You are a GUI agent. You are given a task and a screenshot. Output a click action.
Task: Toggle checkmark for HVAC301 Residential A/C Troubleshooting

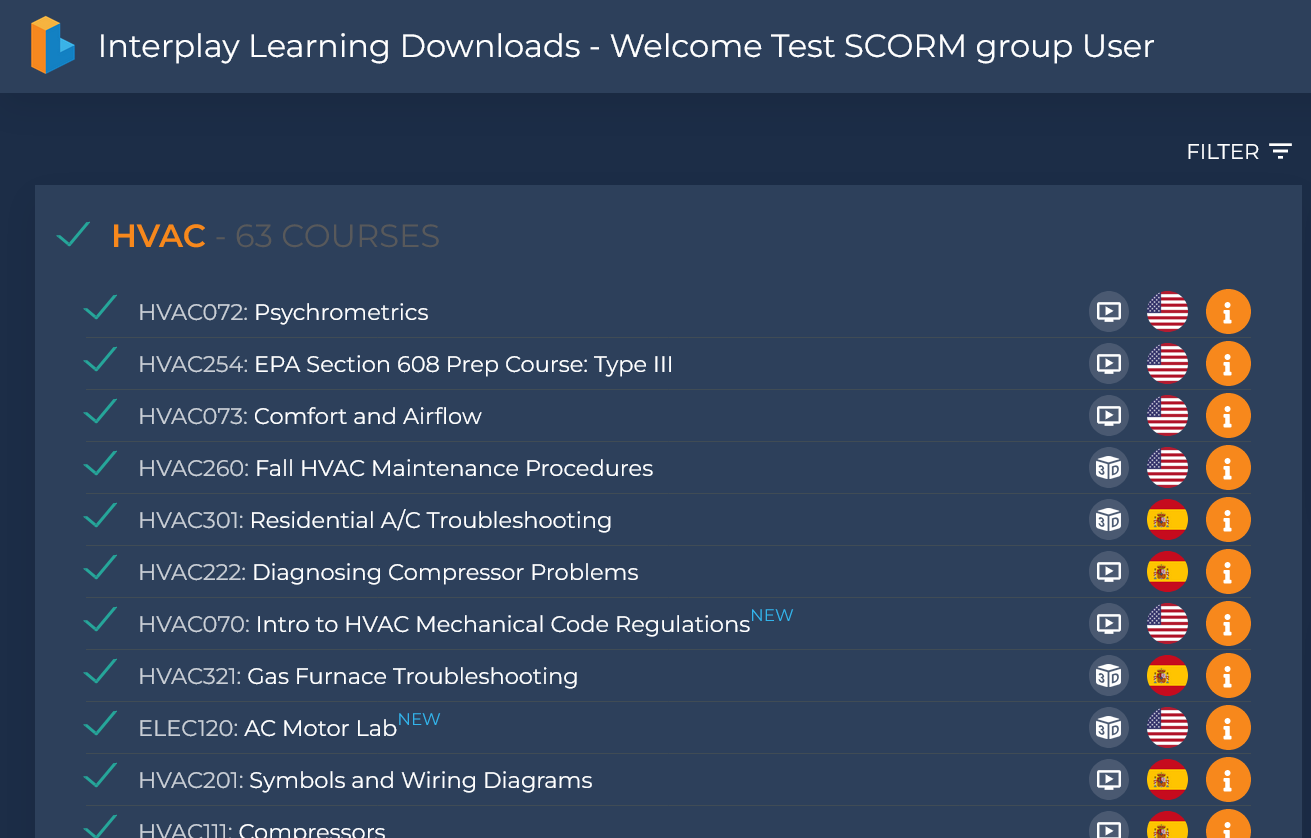101,516
